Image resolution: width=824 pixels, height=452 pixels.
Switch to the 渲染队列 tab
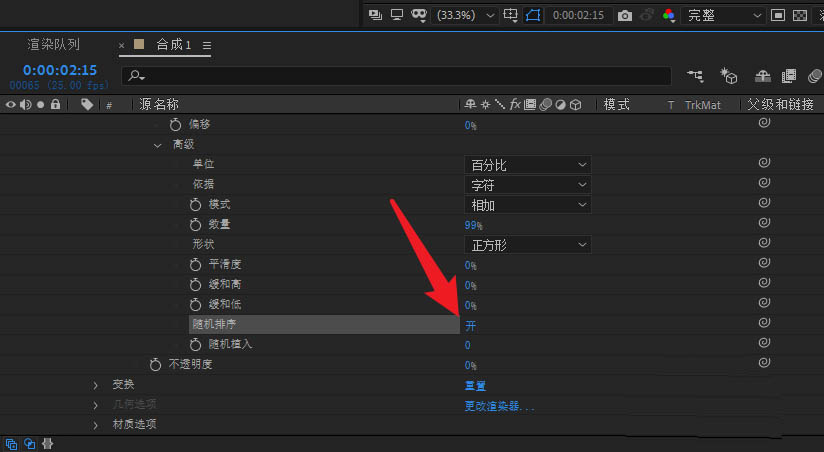(x=53, y=45)
